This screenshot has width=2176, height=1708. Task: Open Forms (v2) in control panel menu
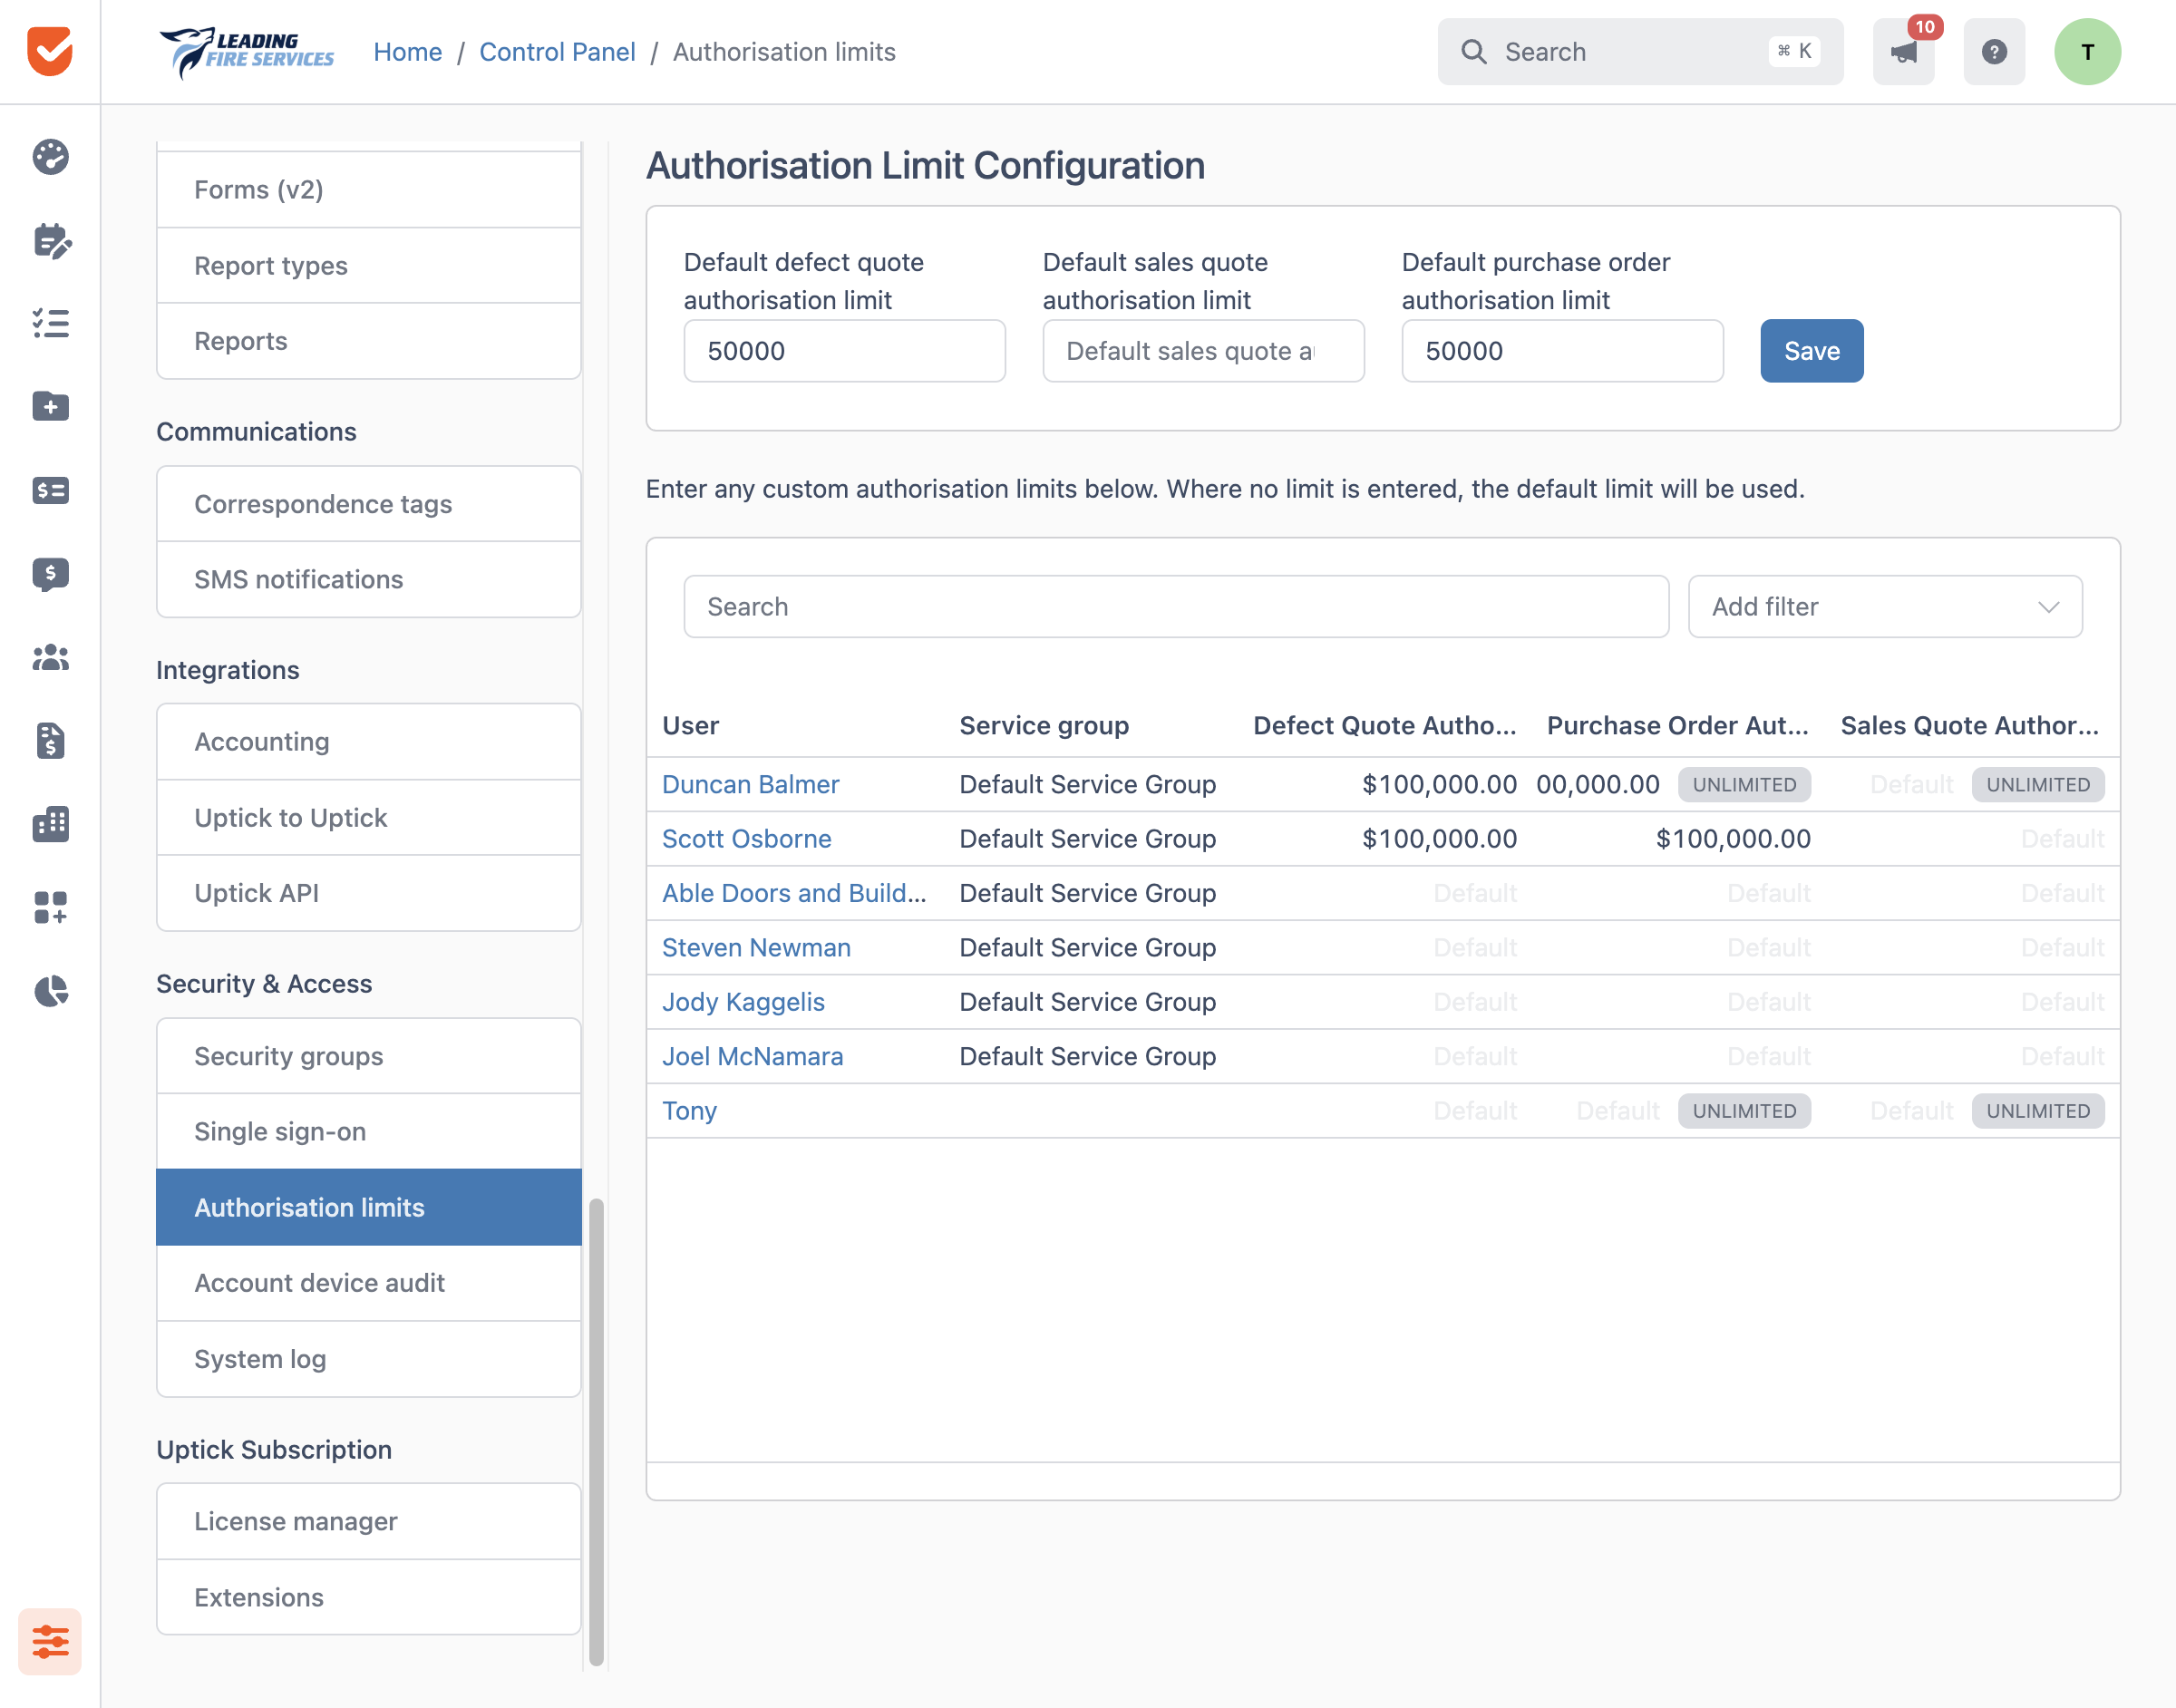tap(369, 189)
